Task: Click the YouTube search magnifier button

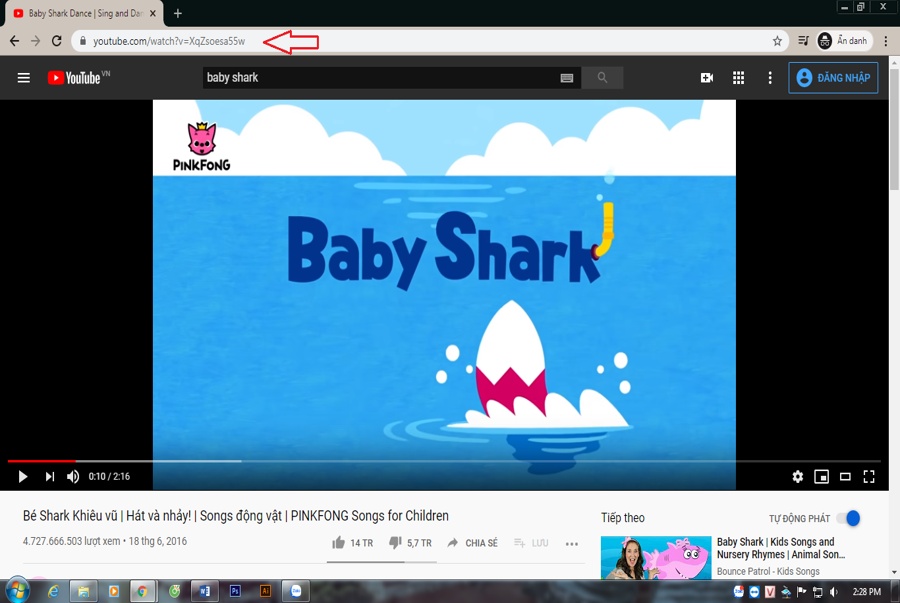Action: coord(602,77)
